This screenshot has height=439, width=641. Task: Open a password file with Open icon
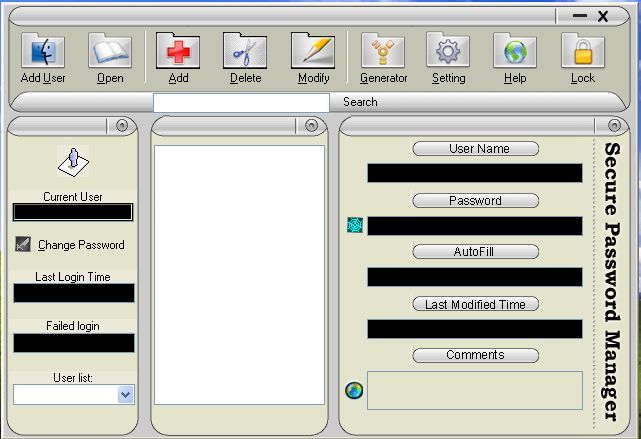110,51
